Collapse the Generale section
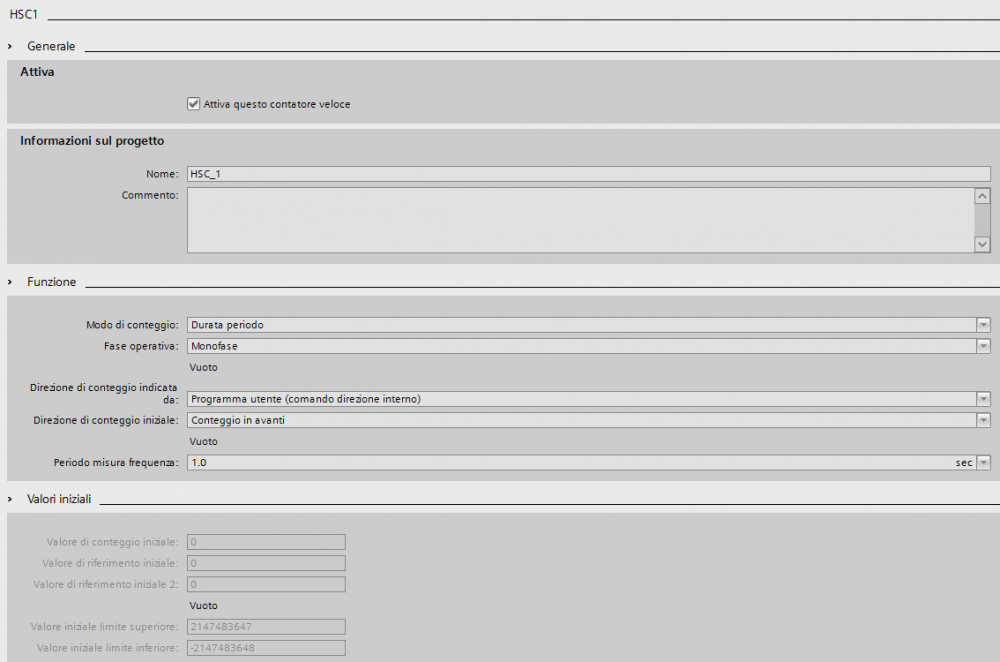 (11, 46)
